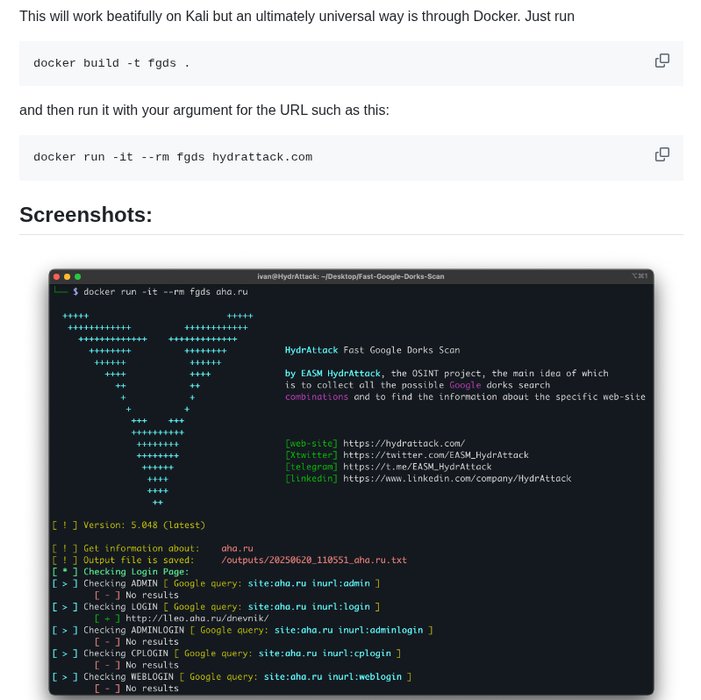Image resolution: width=701 pixels, height=700 pixels.
Task: Click the hydrattack.com URL in screenshot
Action: click(x=404, y=443)
